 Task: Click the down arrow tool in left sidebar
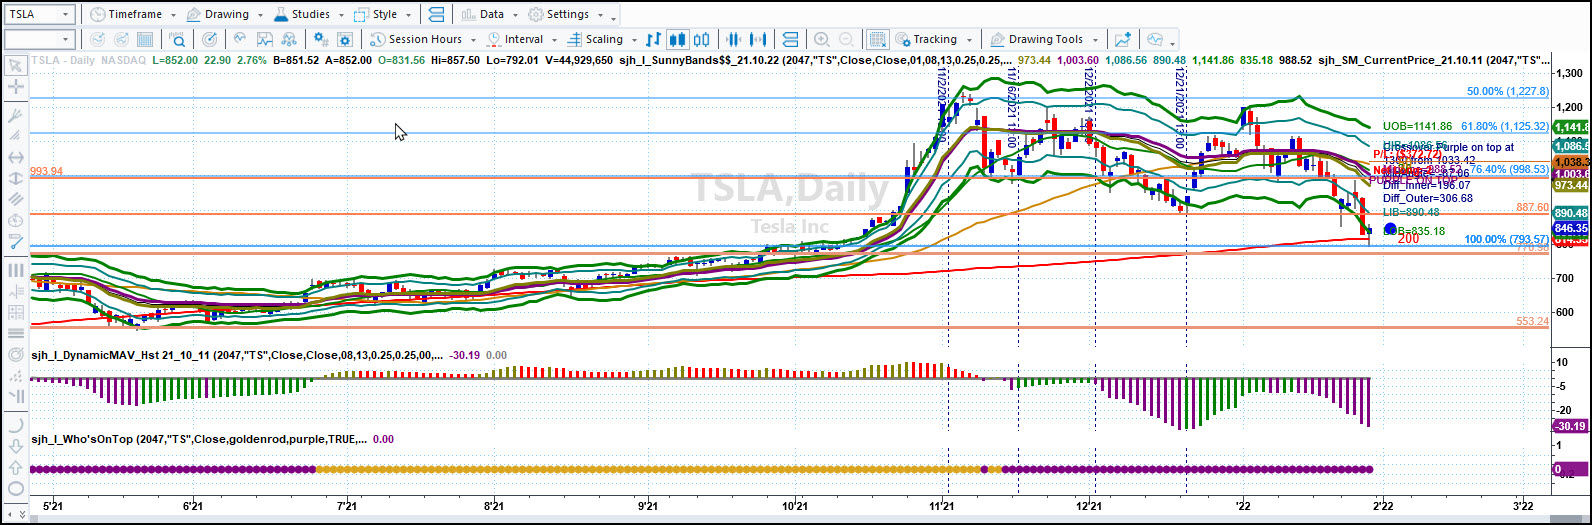click(x=16, y=446)
